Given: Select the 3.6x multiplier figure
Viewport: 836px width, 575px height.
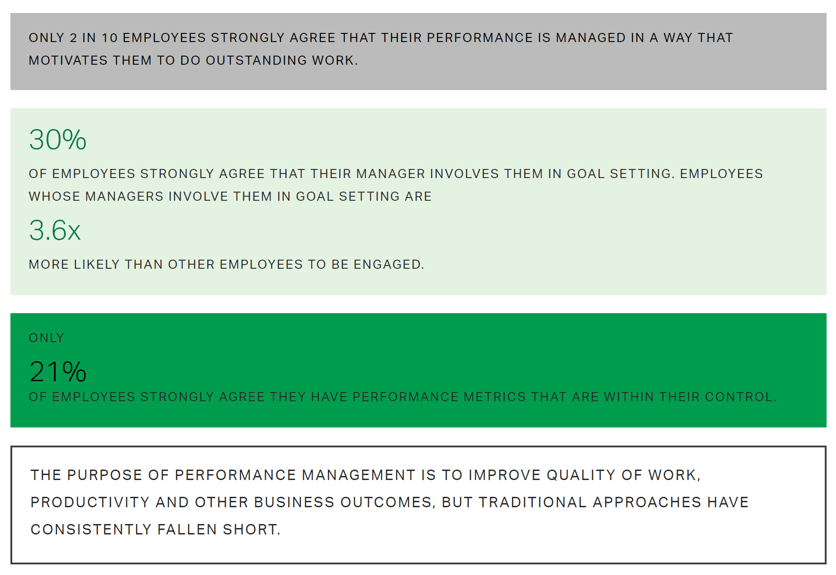Looking at the screenshot, I should [x=55, y=230].
